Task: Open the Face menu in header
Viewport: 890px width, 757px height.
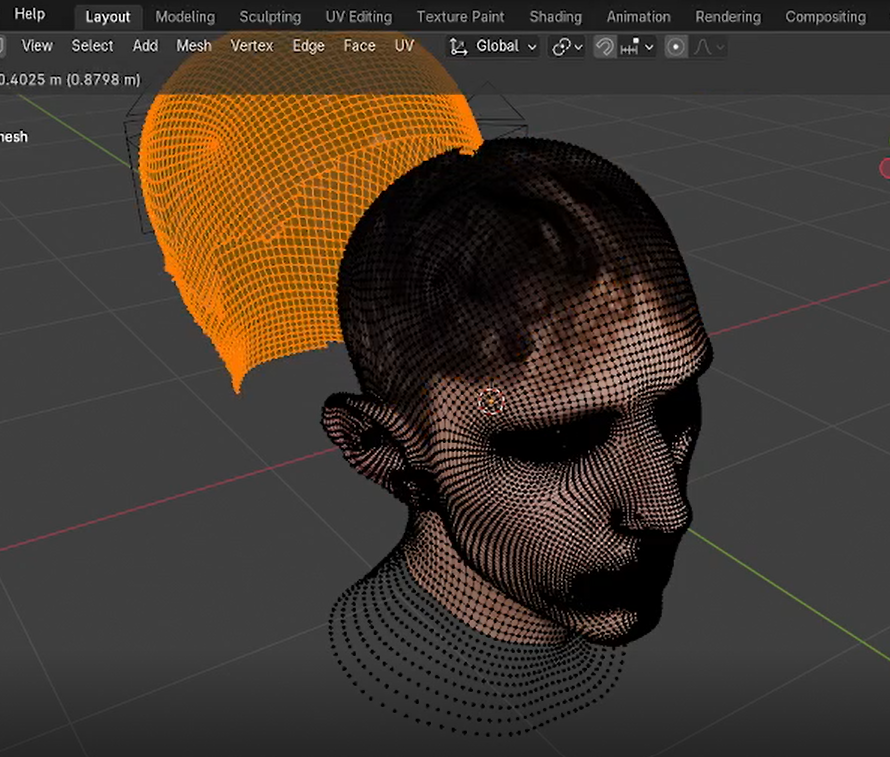Action: (359, 46)
